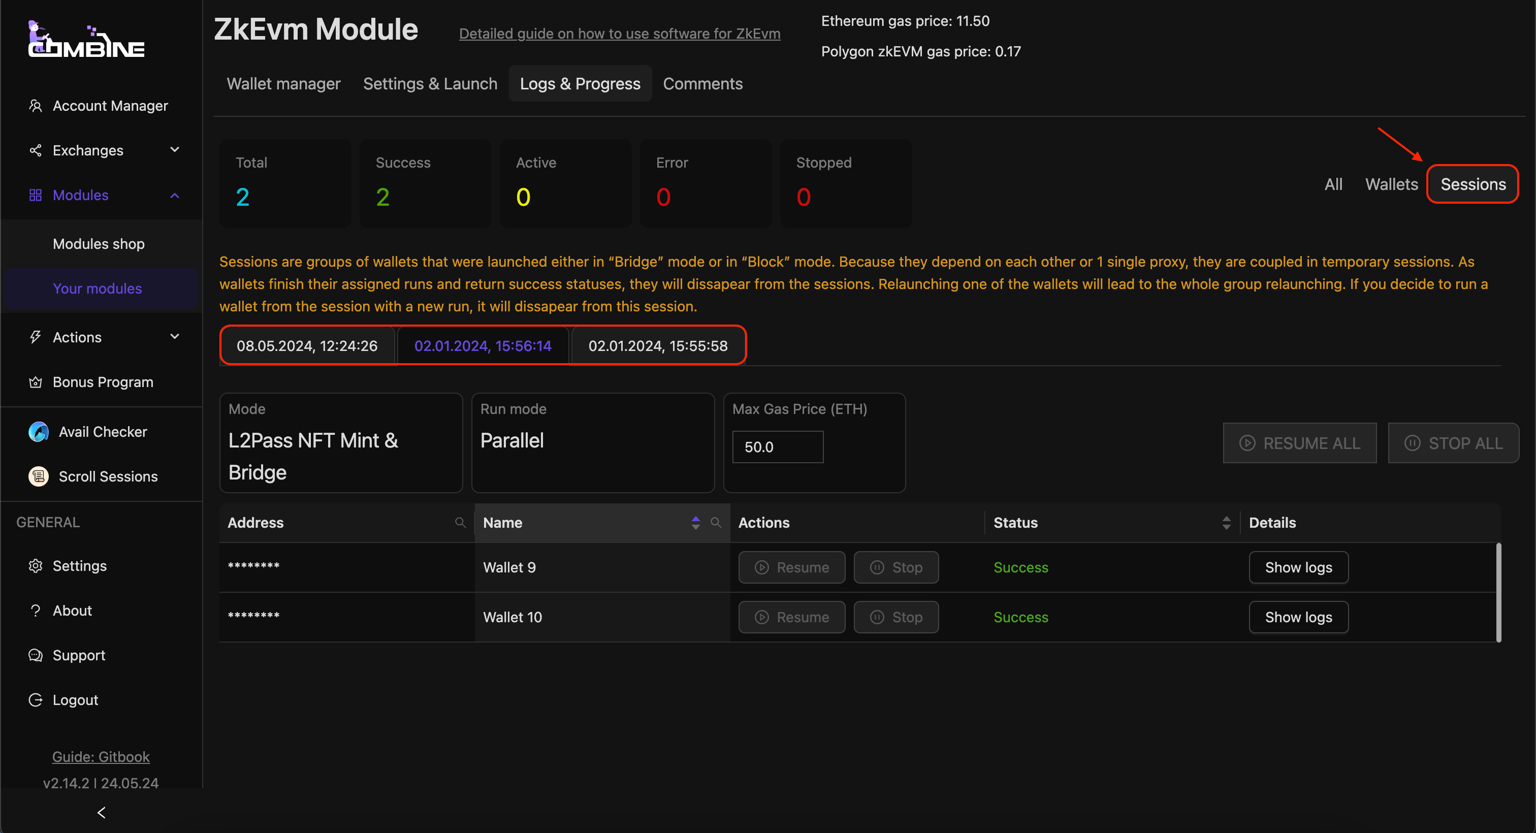Click the Combine logo icon
The height and width of the screenshot is (833, 1536).
click(x=86, y=40)
